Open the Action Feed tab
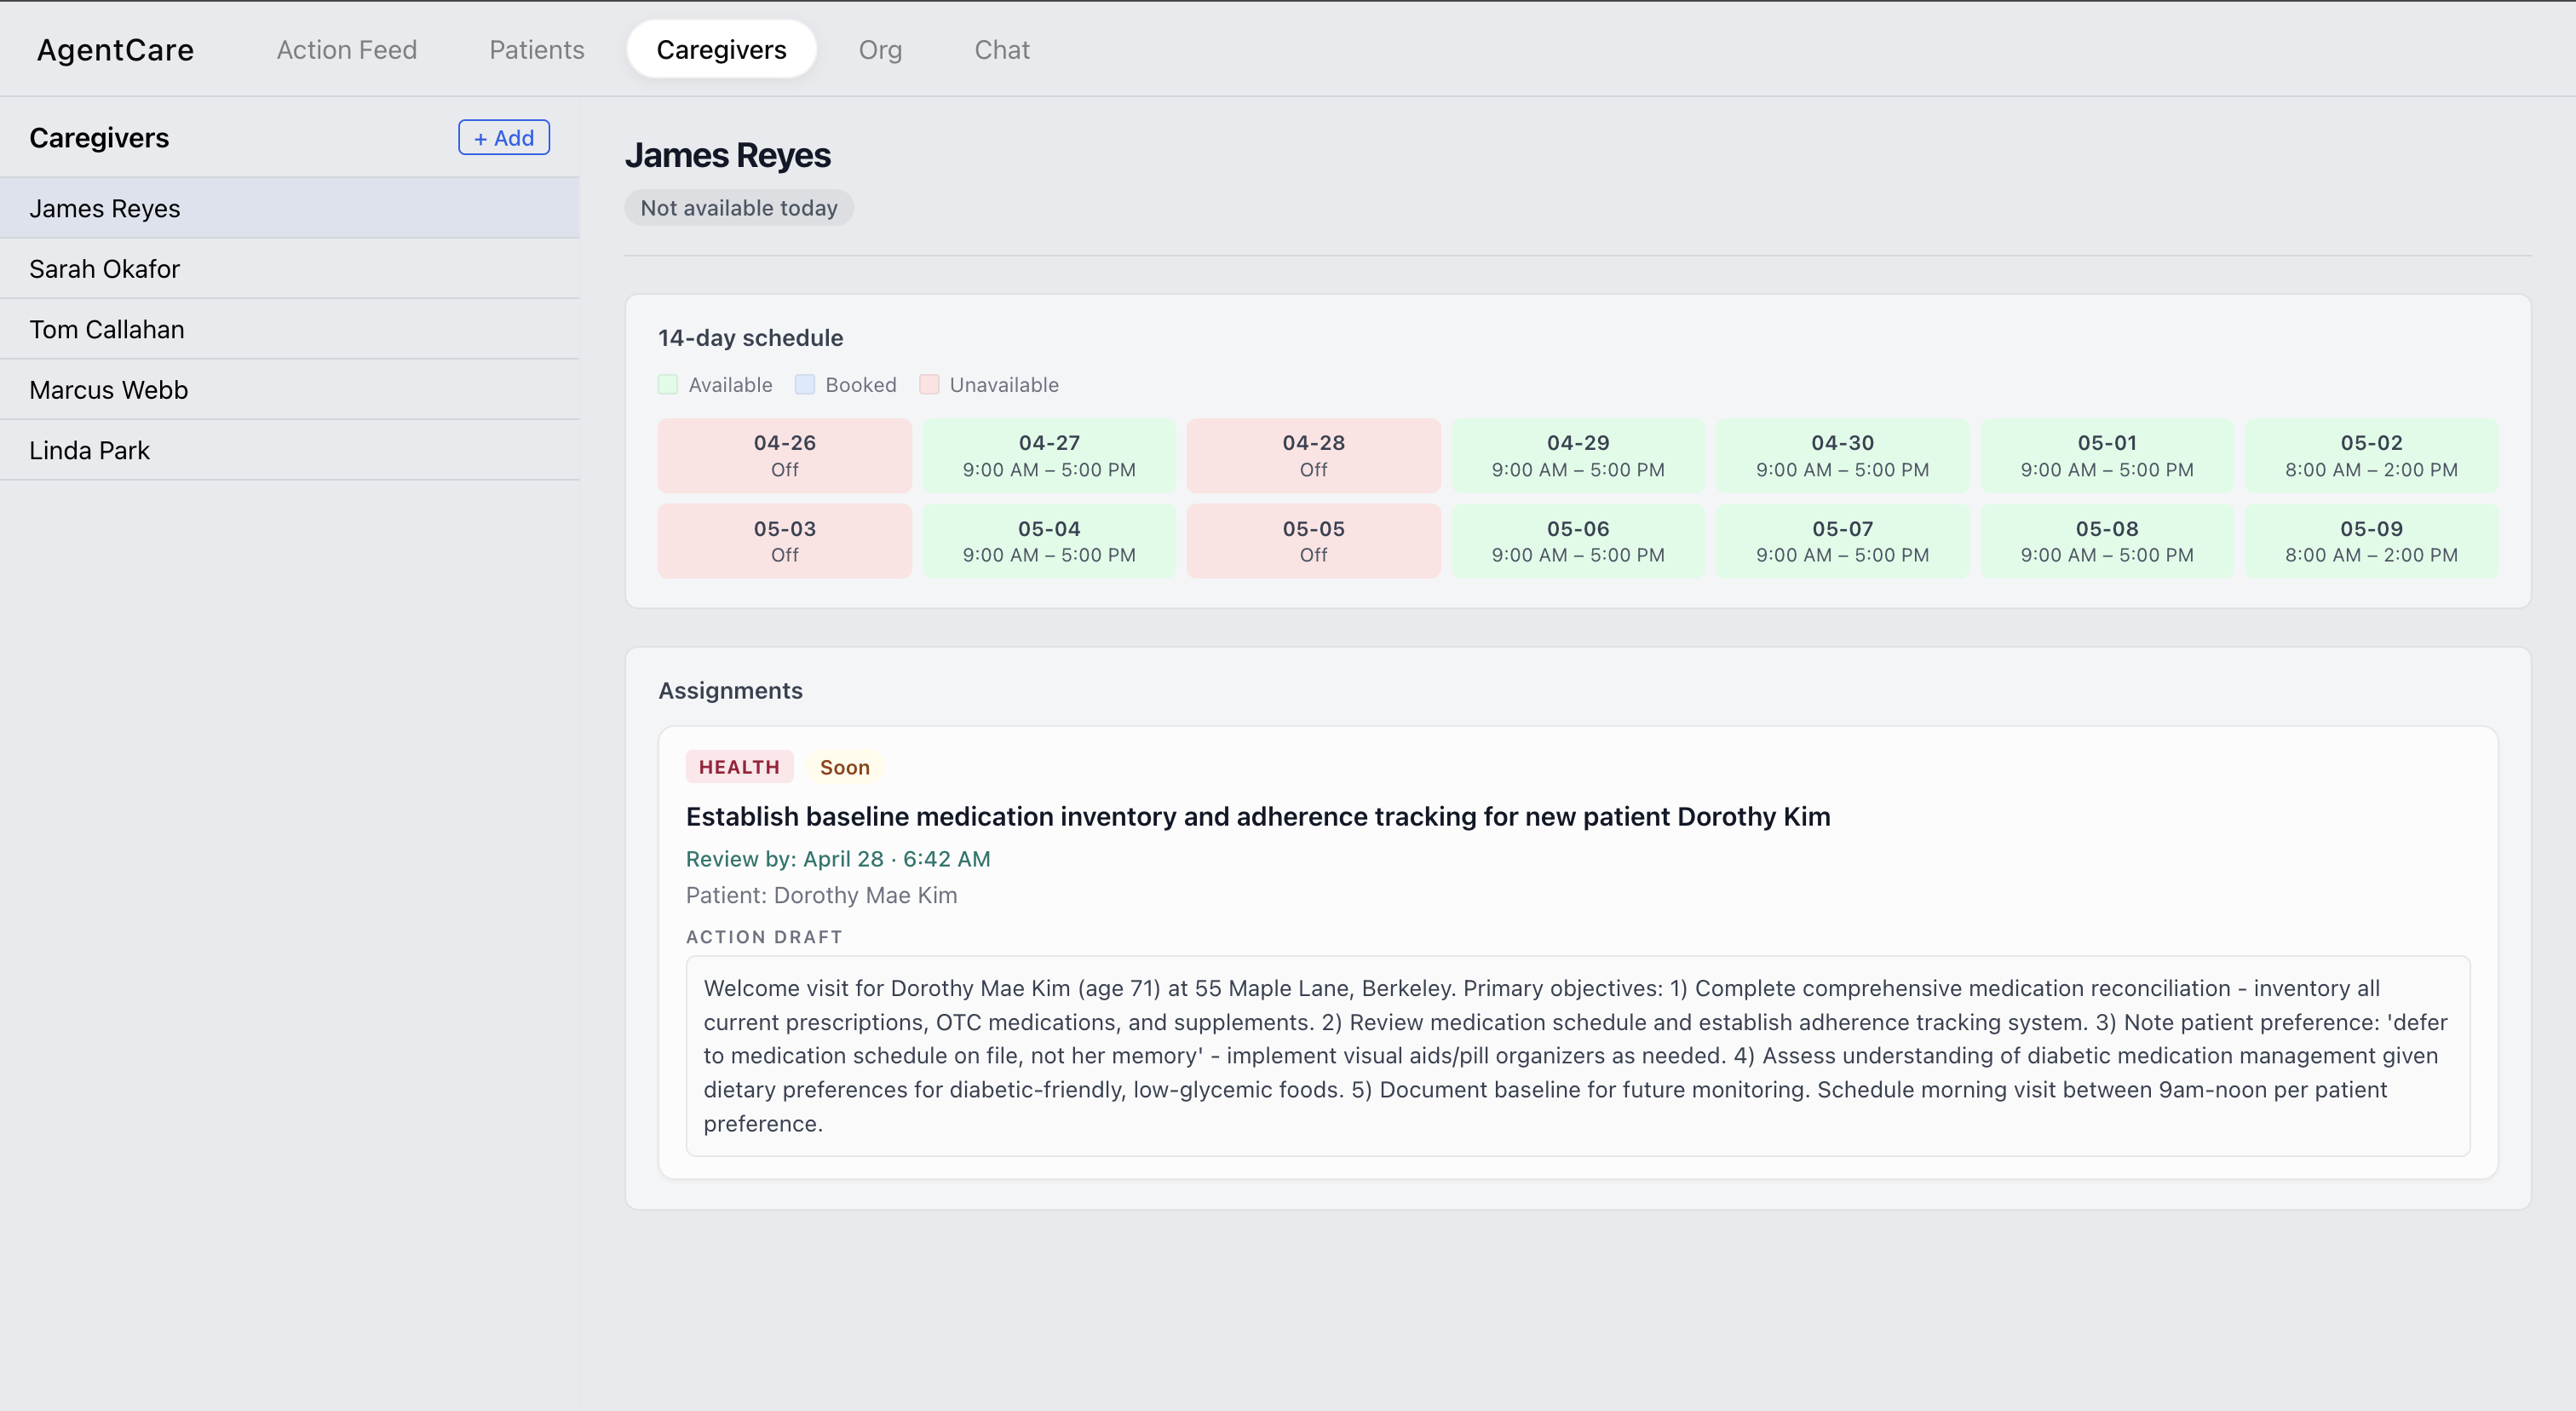 (346, 50)
